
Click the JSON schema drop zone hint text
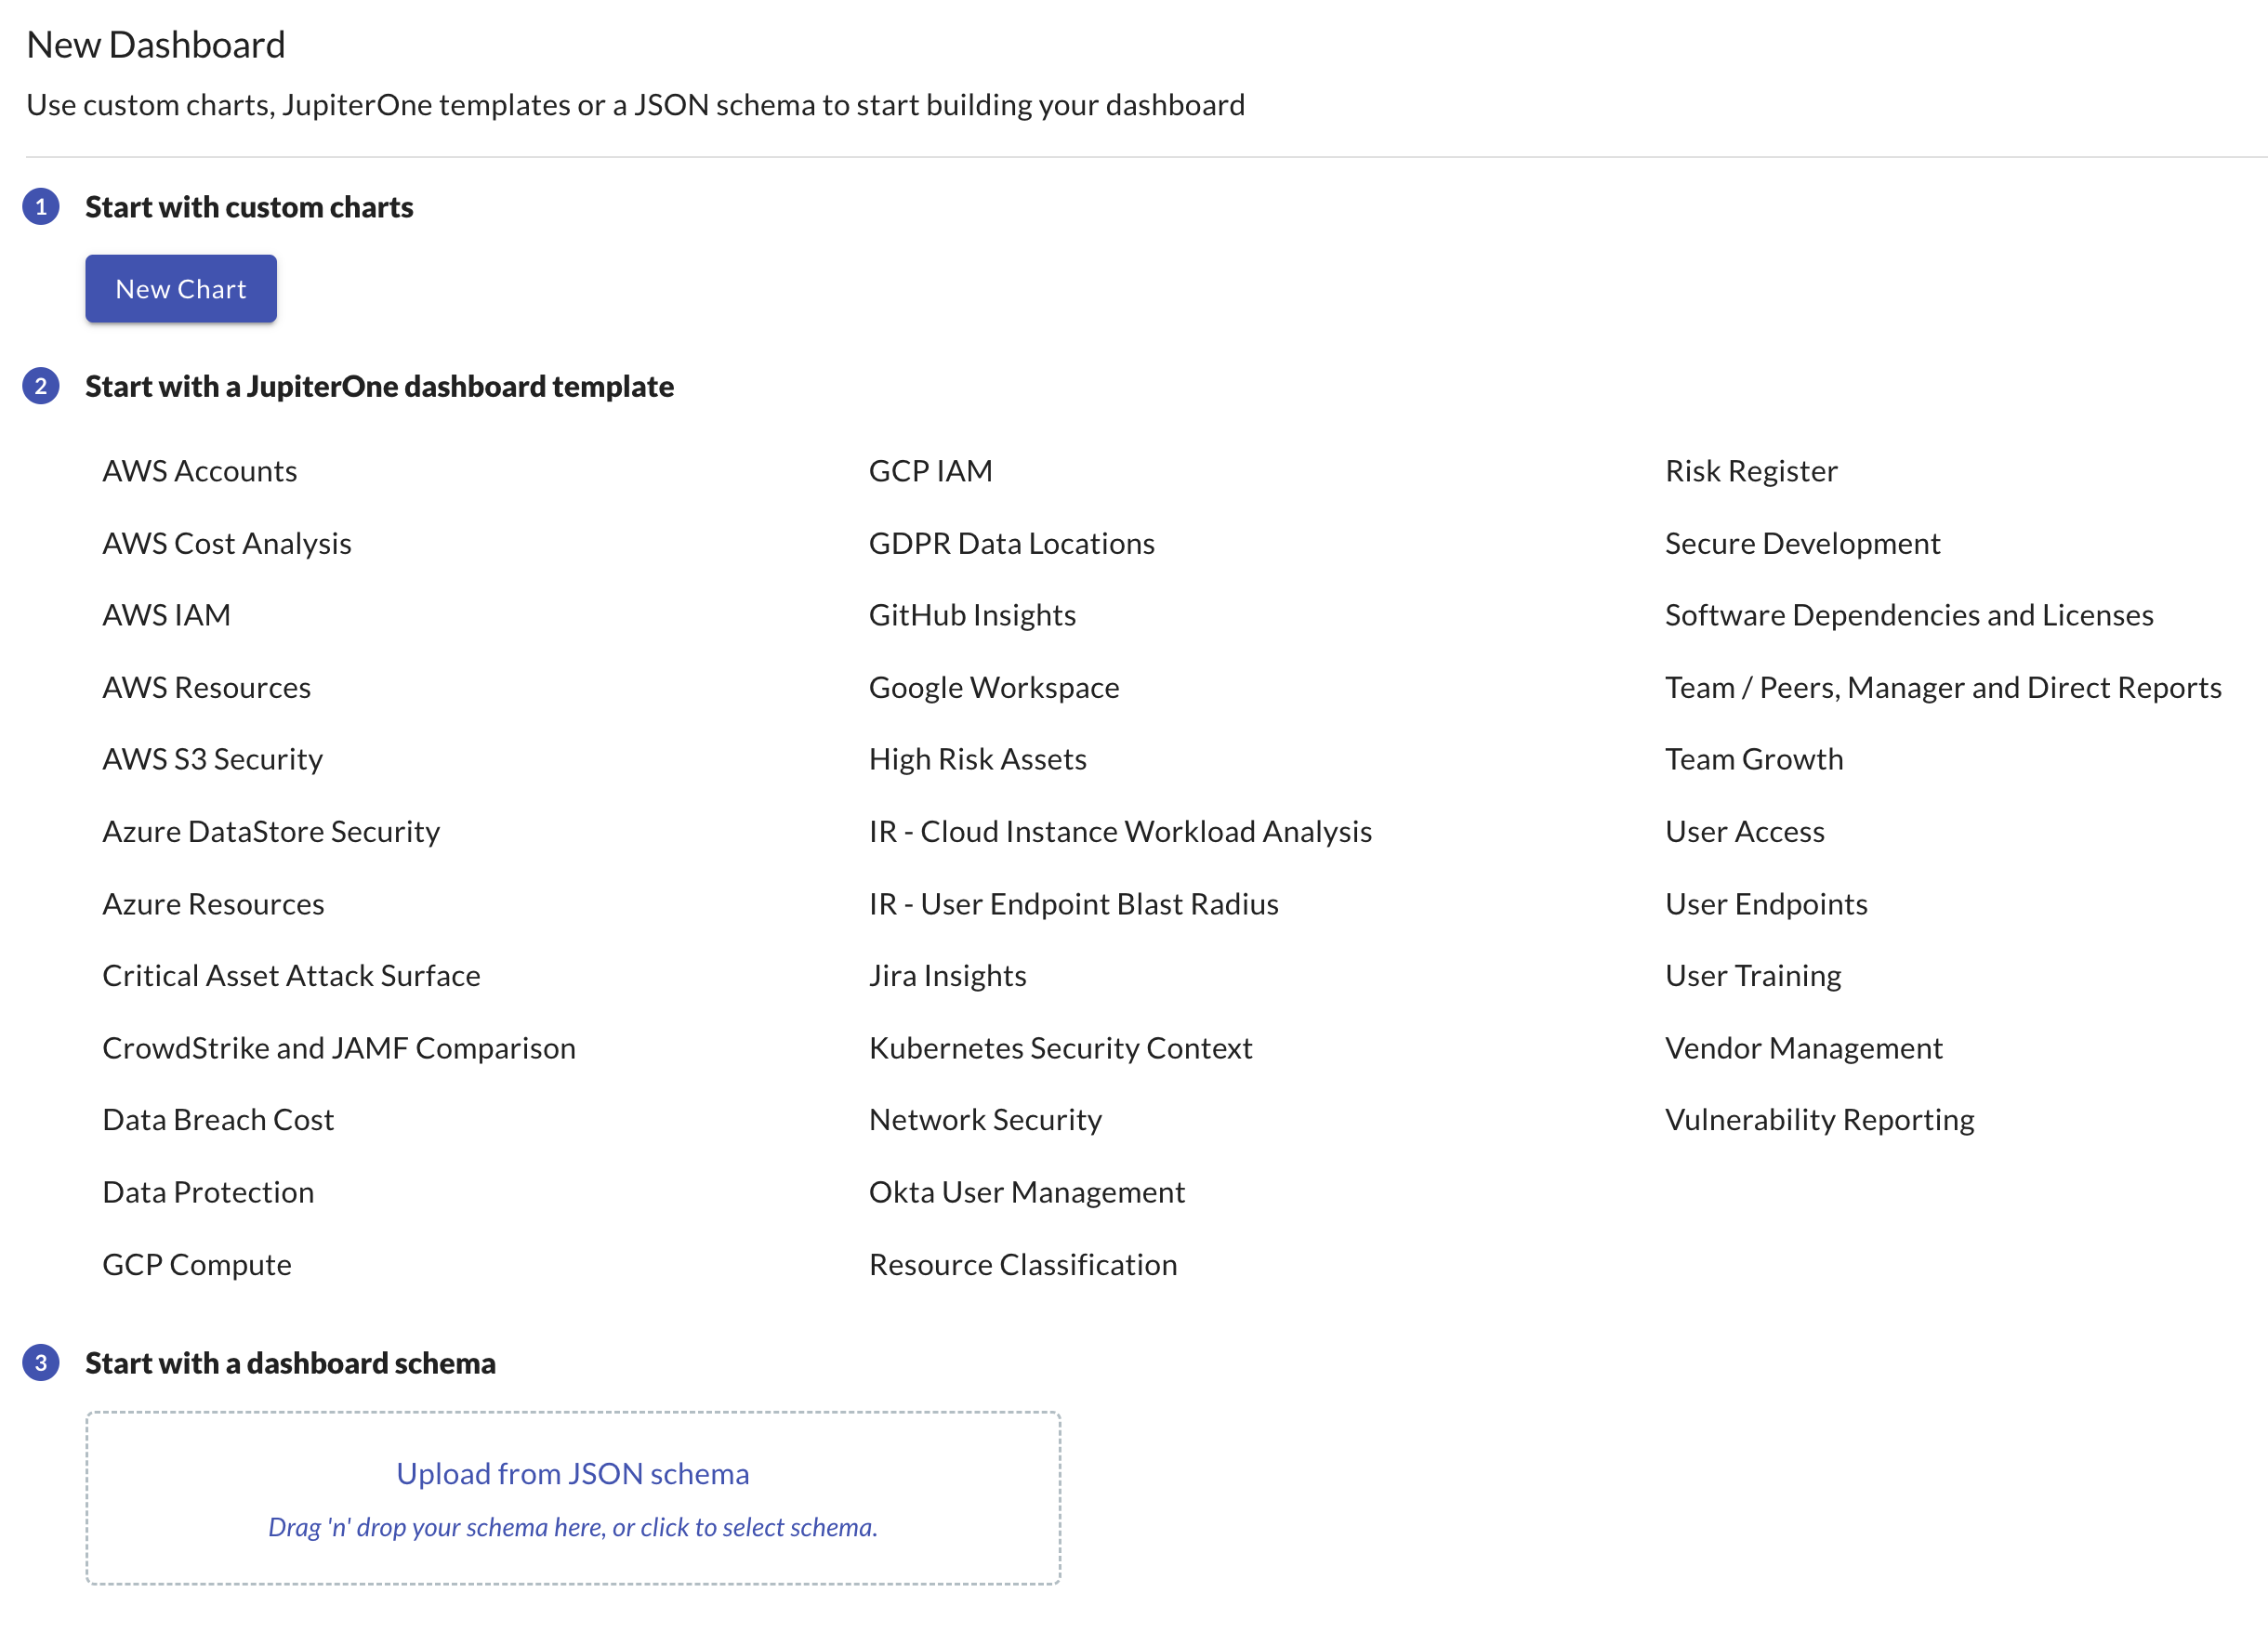click(572, 1528)
